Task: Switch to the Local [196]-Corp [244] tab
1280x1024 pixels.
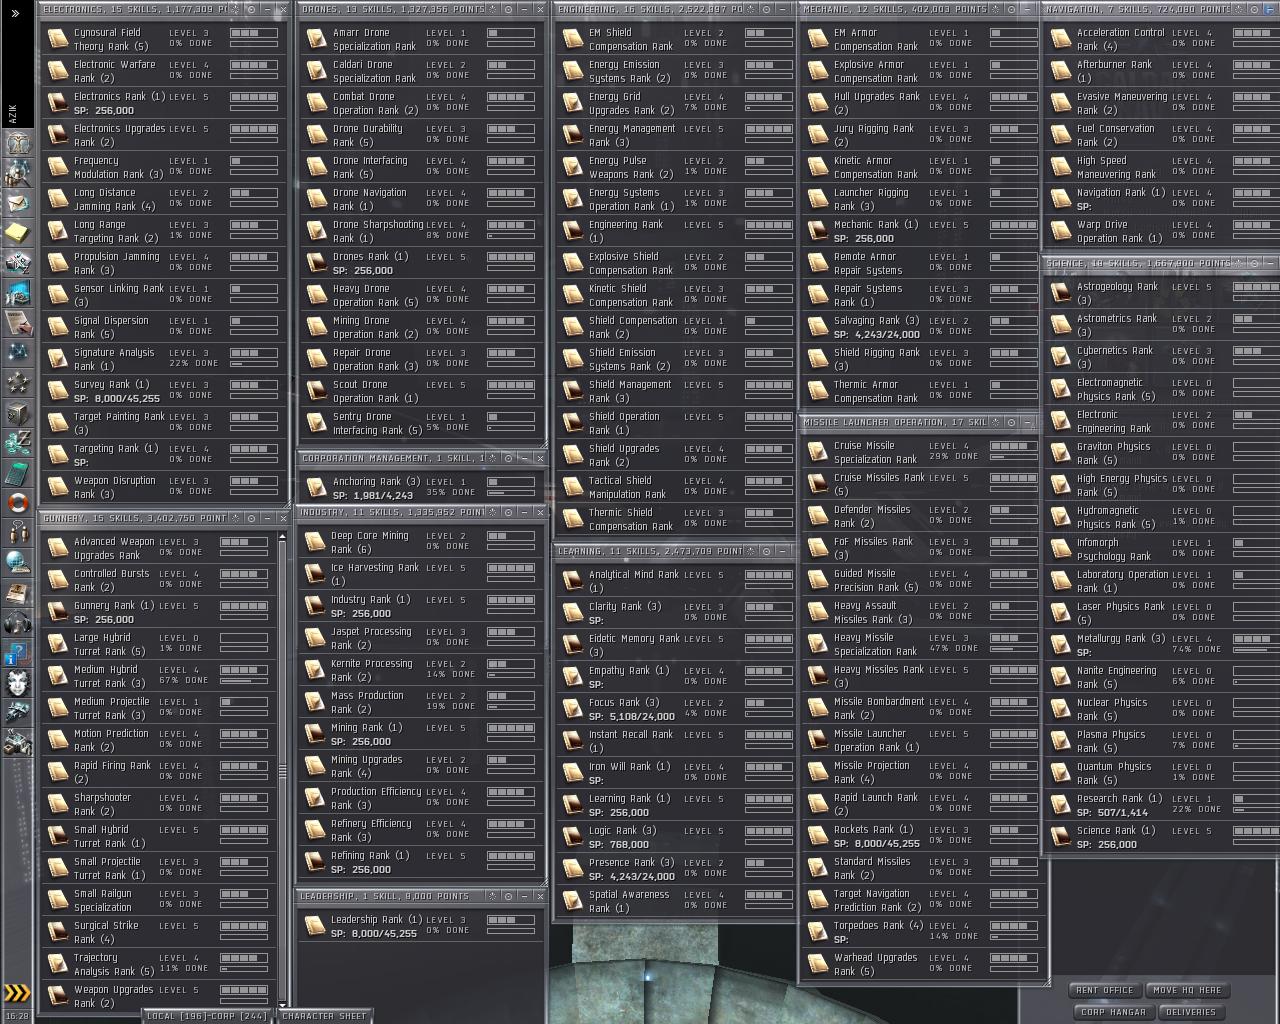Action: [207, 1016]
